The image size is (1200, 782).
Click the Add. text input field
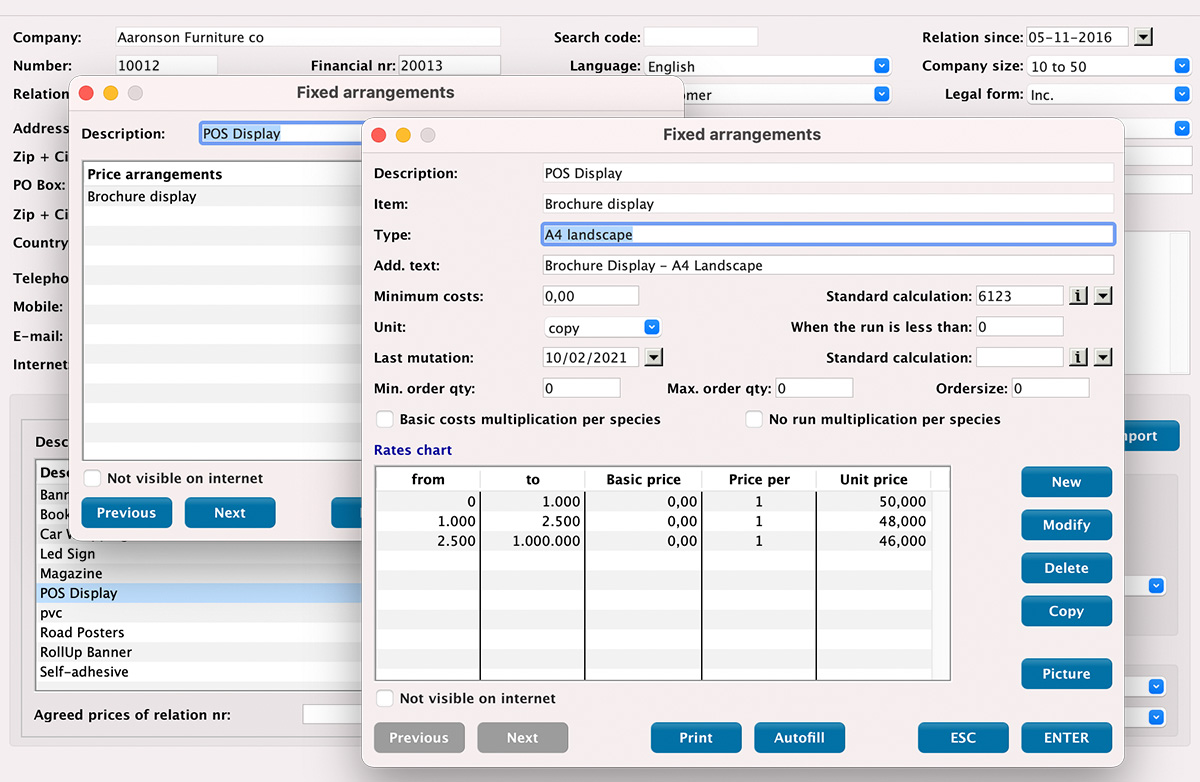828,265
